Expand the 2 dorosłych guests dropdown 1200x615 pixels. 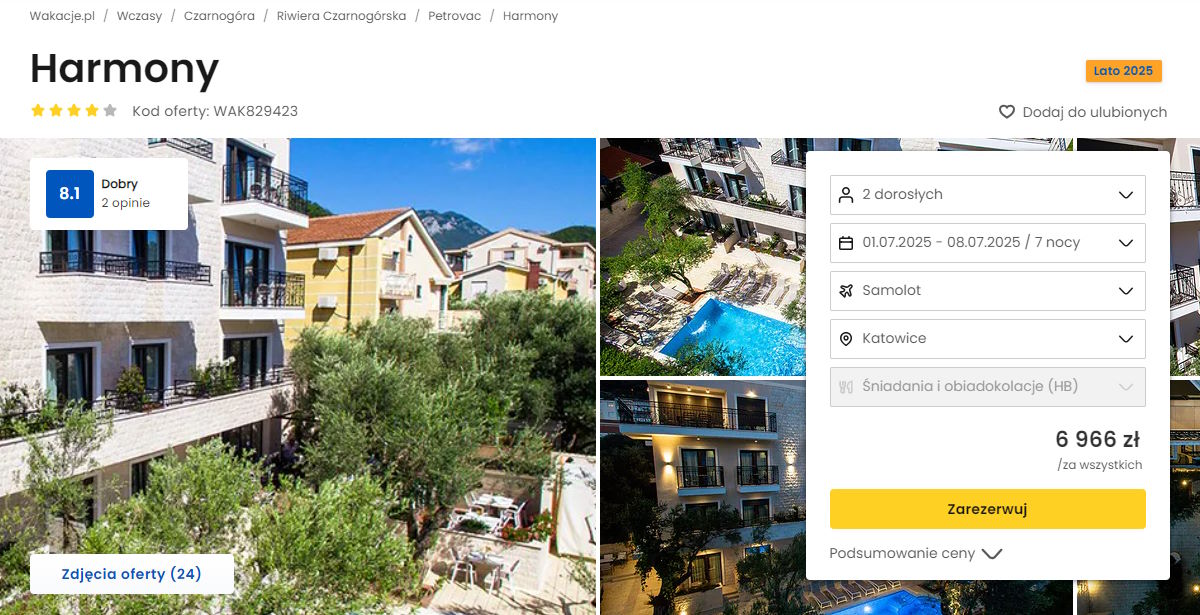988,194
